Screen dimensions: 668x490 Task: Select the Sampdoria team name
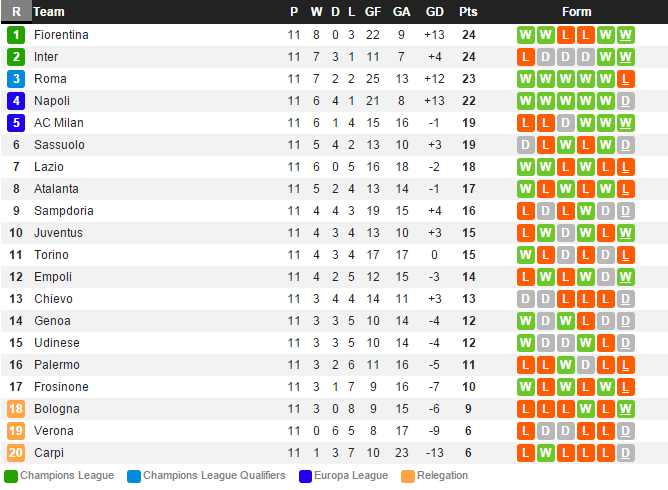(63, 211)
